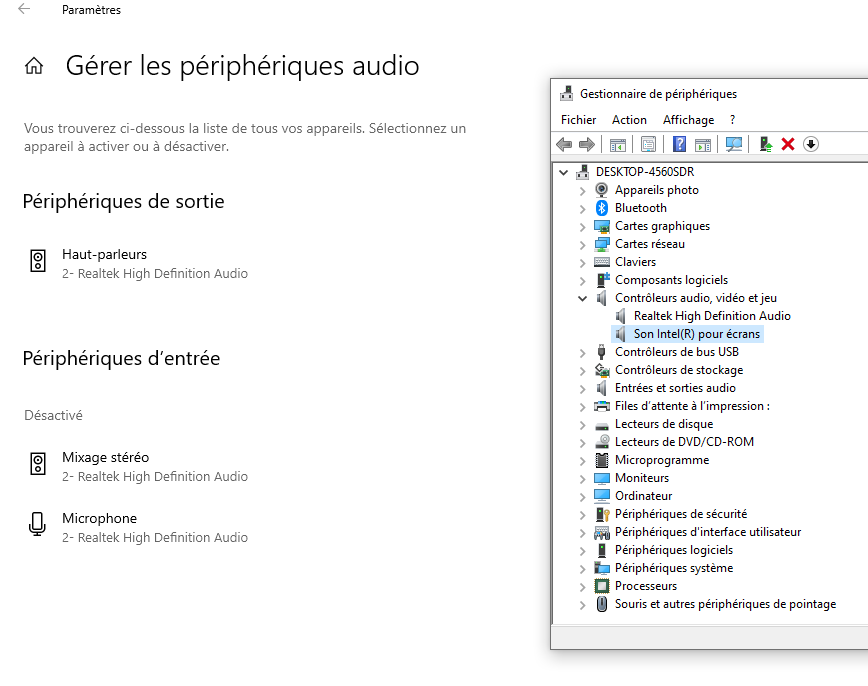Expand the Claviers category

point(582,263)
